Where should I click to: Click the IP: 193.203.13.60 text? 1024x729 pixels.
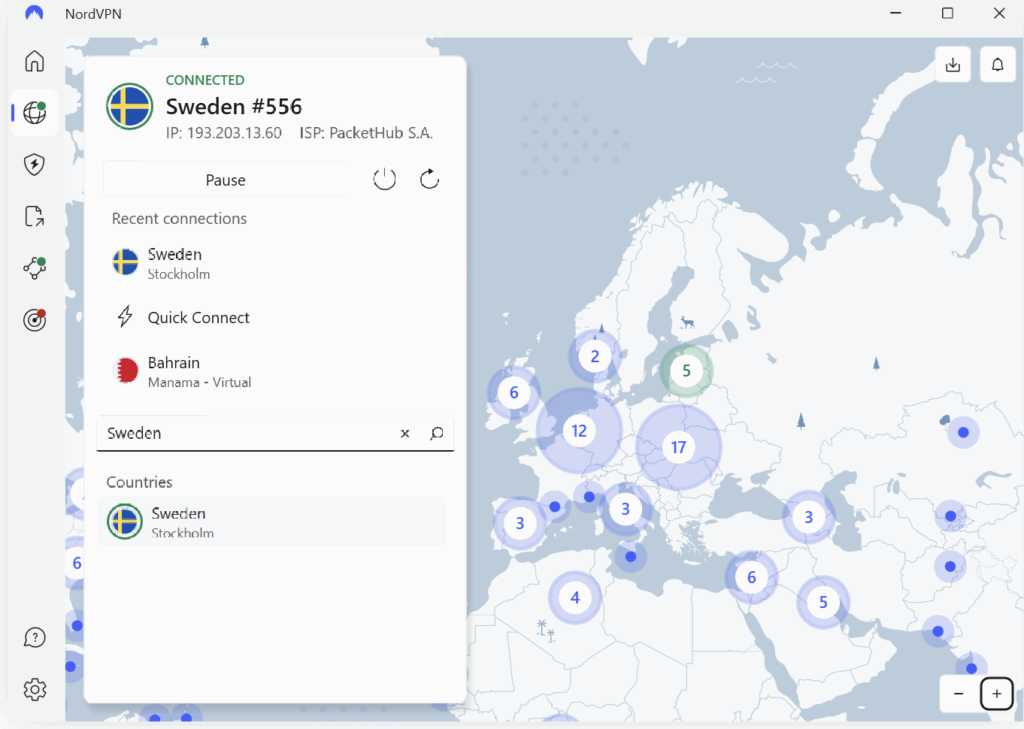point(223,133)
